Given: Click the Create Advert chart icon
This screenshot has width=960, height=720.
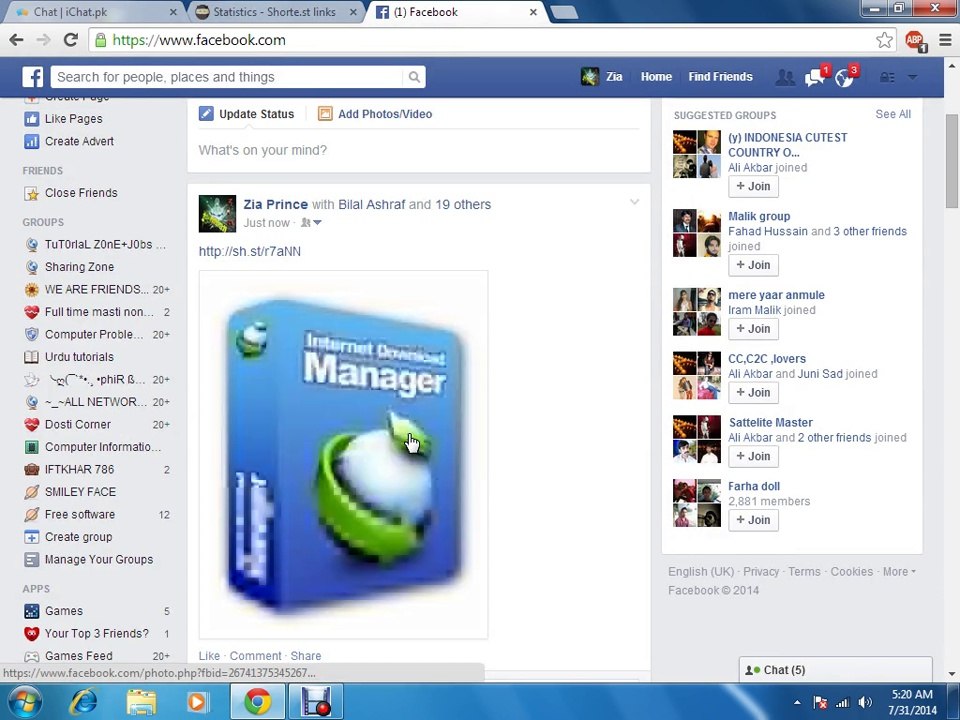Looking at the screenshot, I should point(31,141).
